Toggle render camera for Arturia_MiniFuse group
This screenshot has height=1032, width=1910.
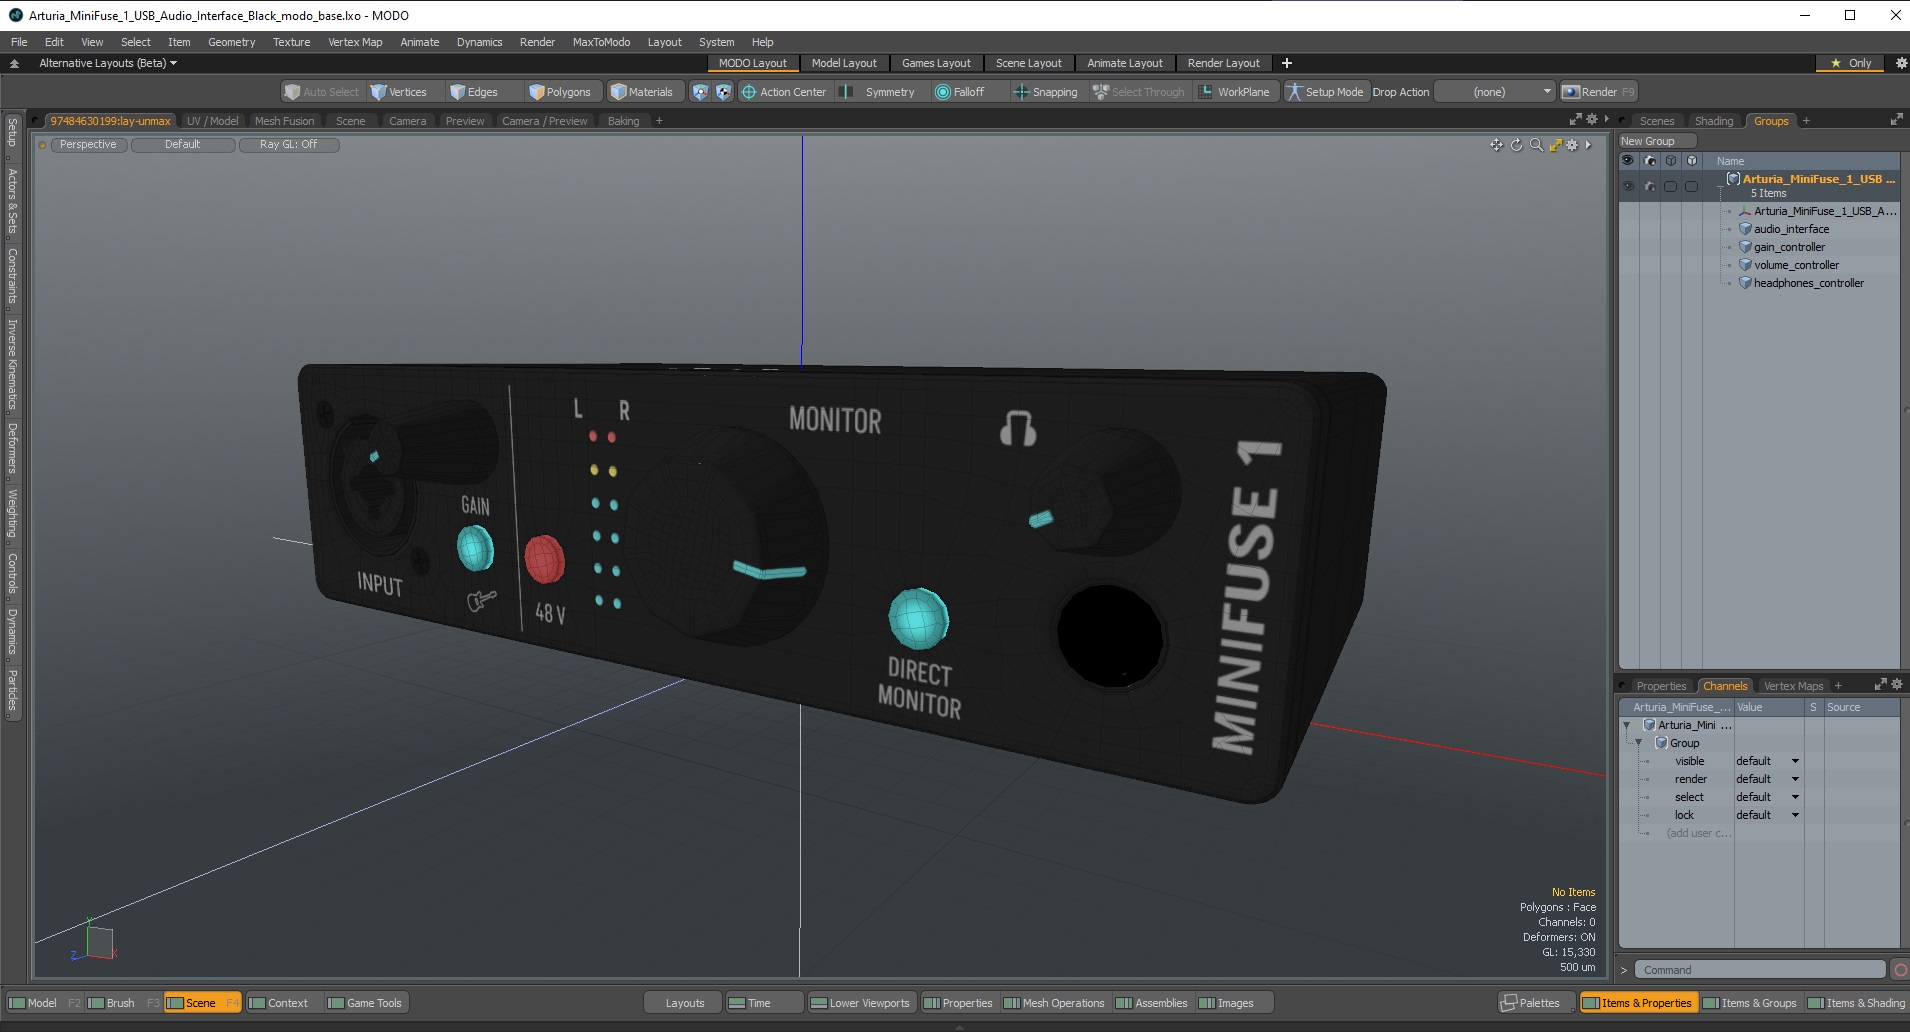[1650, 186]
